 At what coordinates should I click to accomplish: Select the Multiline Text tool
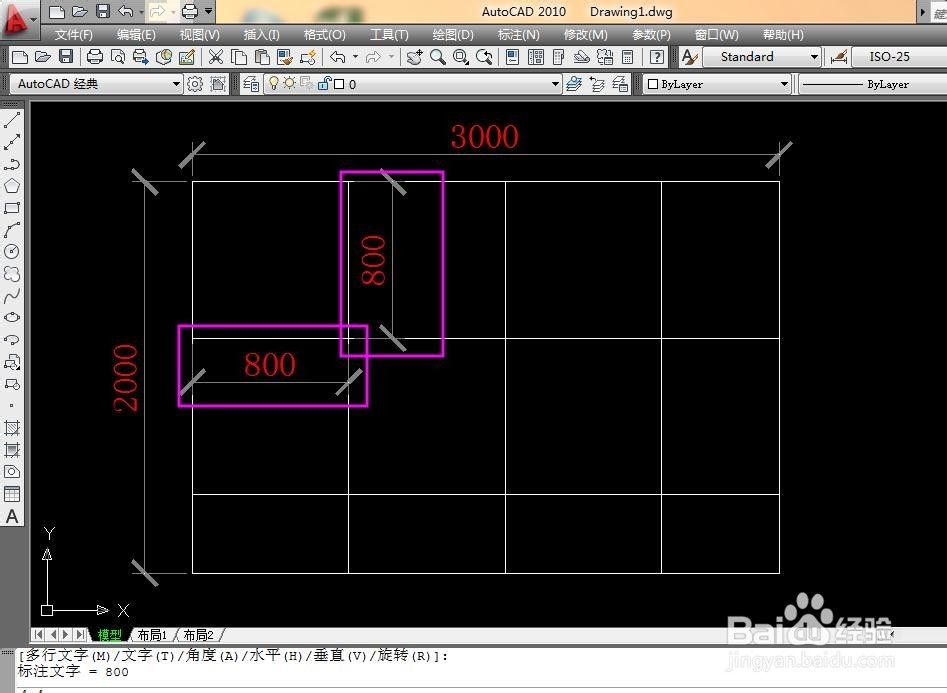[12, 517]
